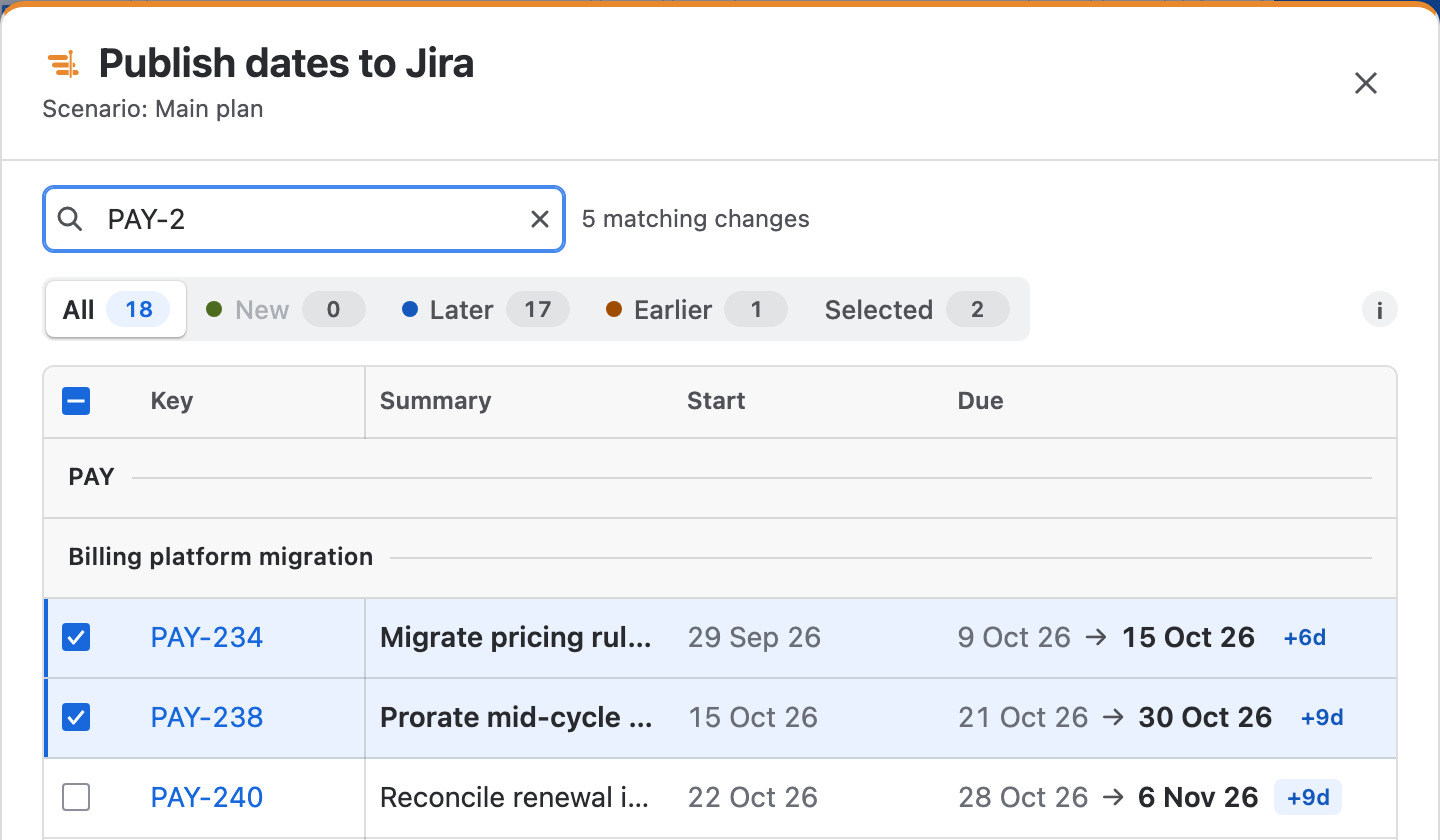Image resolution: width=1440 pixels, height=840 pixels.
Task: Click the Prorate mid-cycle summary
Action: coord(516,717)
